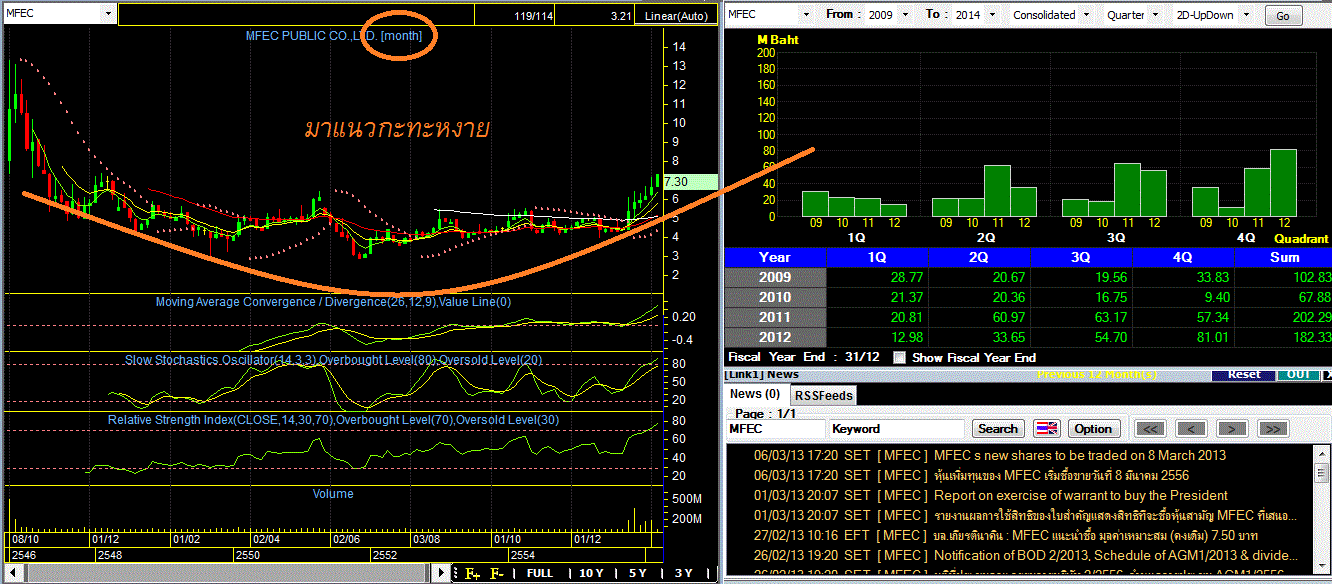Click the news Search button
The width and height of the screenshot is (1332, 584).
(x=997, y=429)
